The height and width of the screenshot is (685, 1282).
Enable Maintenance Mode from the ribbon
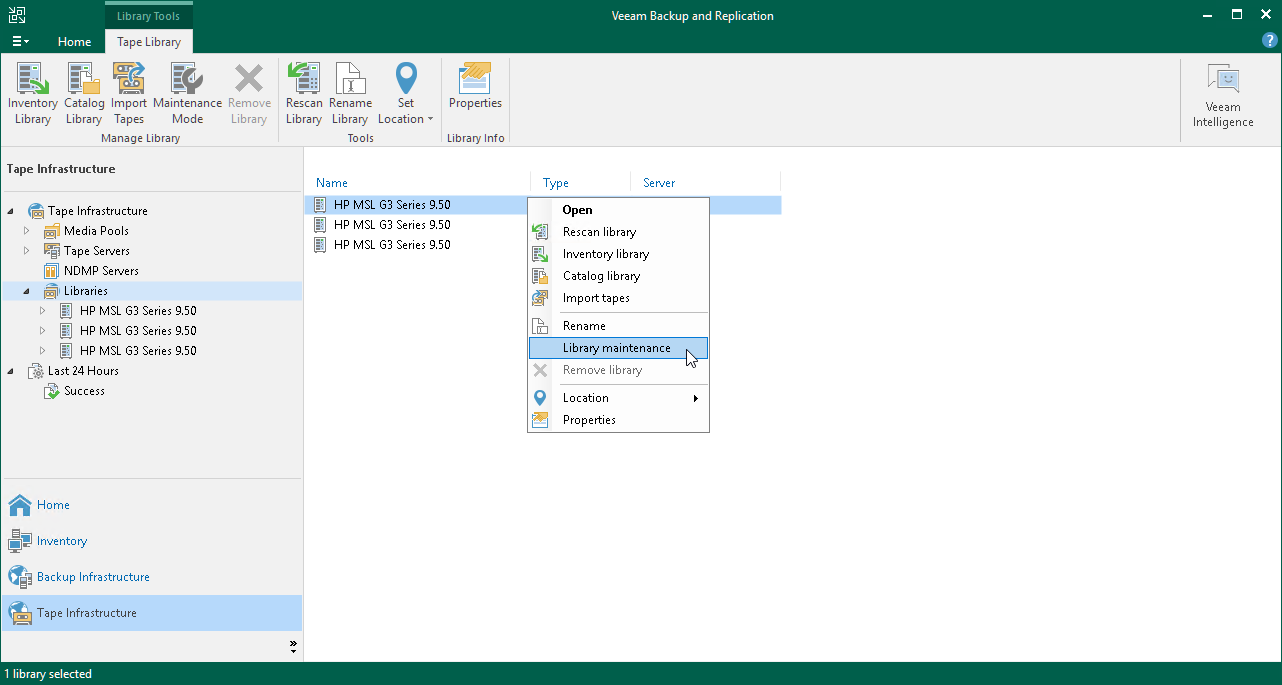(x=187, y=90)
